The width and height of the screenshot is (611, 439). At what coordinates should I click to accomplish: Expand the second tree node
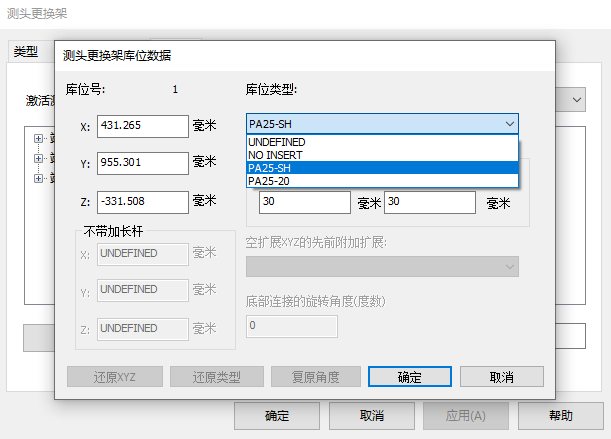click(x=39, y=158)
